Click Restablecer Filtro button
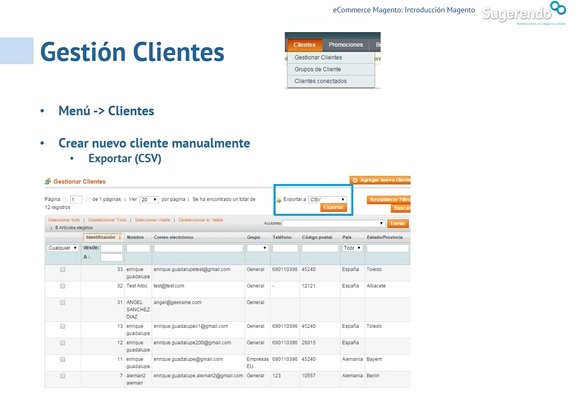This screenshot has width=579, height=402. tap(389, 200)
